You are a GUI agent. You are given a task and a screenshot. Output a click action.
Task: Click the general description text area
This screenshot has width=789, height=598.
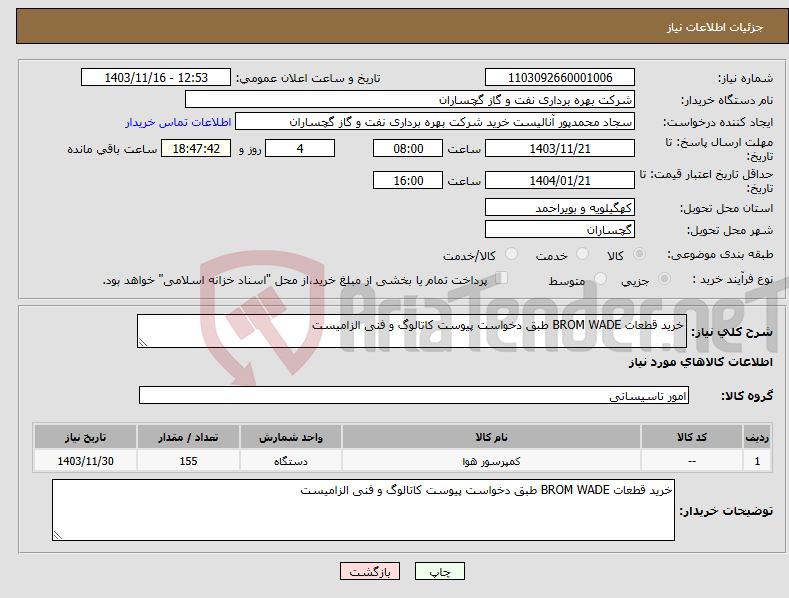(x=412, y=331)
